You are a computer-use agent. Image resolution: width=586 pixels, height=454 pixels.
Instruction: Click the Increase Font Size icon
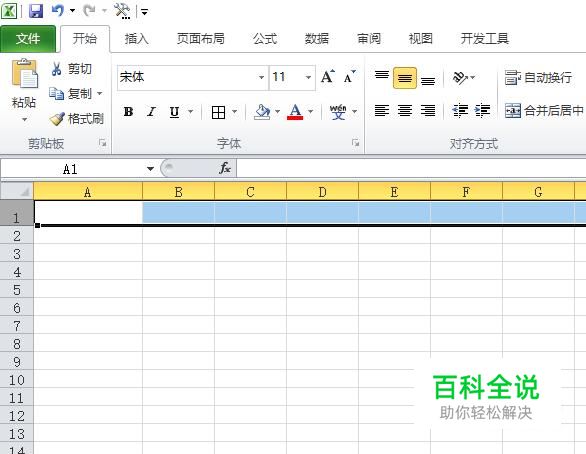(328, 77)
